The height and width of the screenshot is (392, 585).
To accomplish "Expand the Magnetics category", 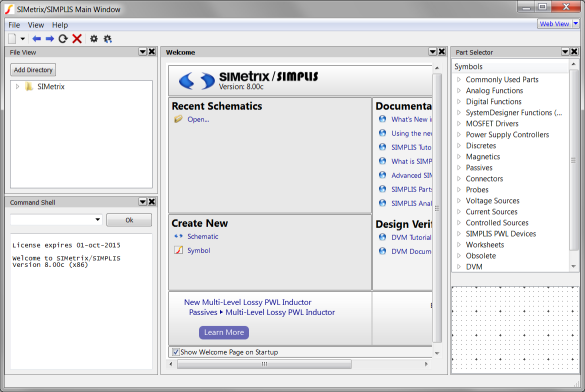I will click(x=459, y=157).
